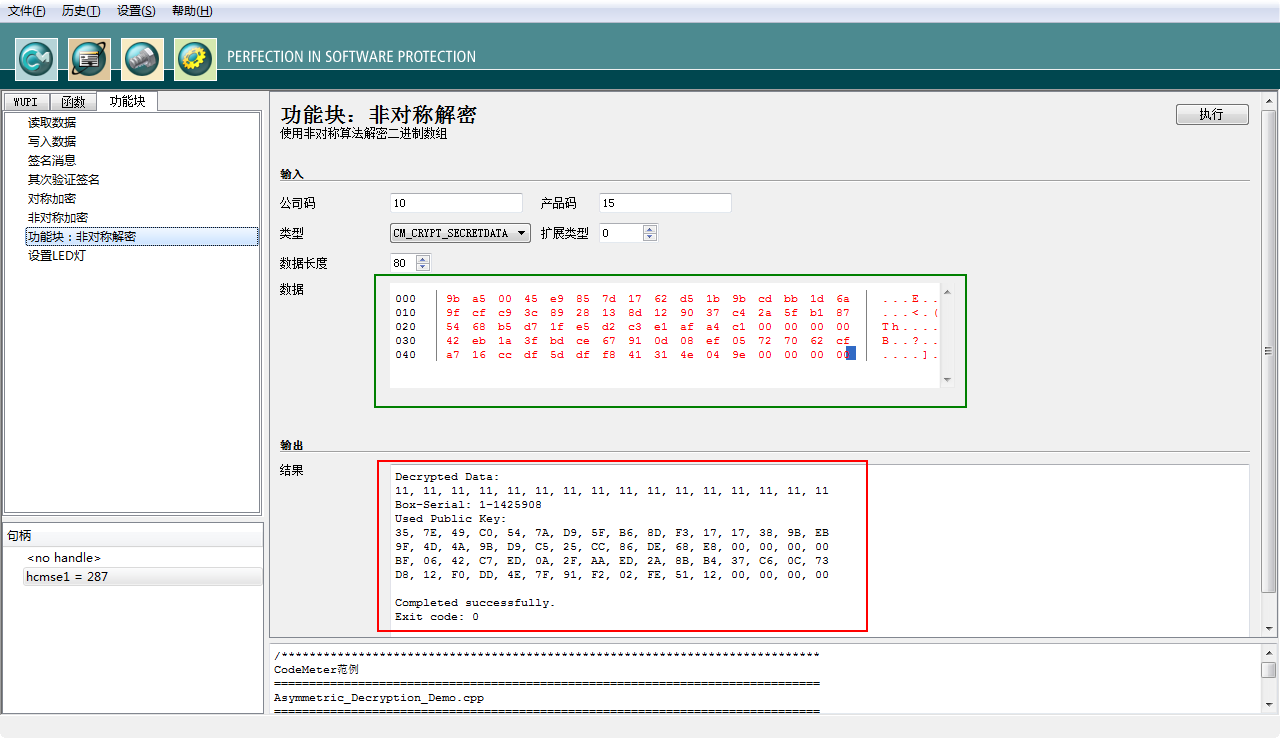Click the main panel vertical scrollbar thumb
The height and width of the screenshot is (738, 1280).
[x=1269, y=350]
